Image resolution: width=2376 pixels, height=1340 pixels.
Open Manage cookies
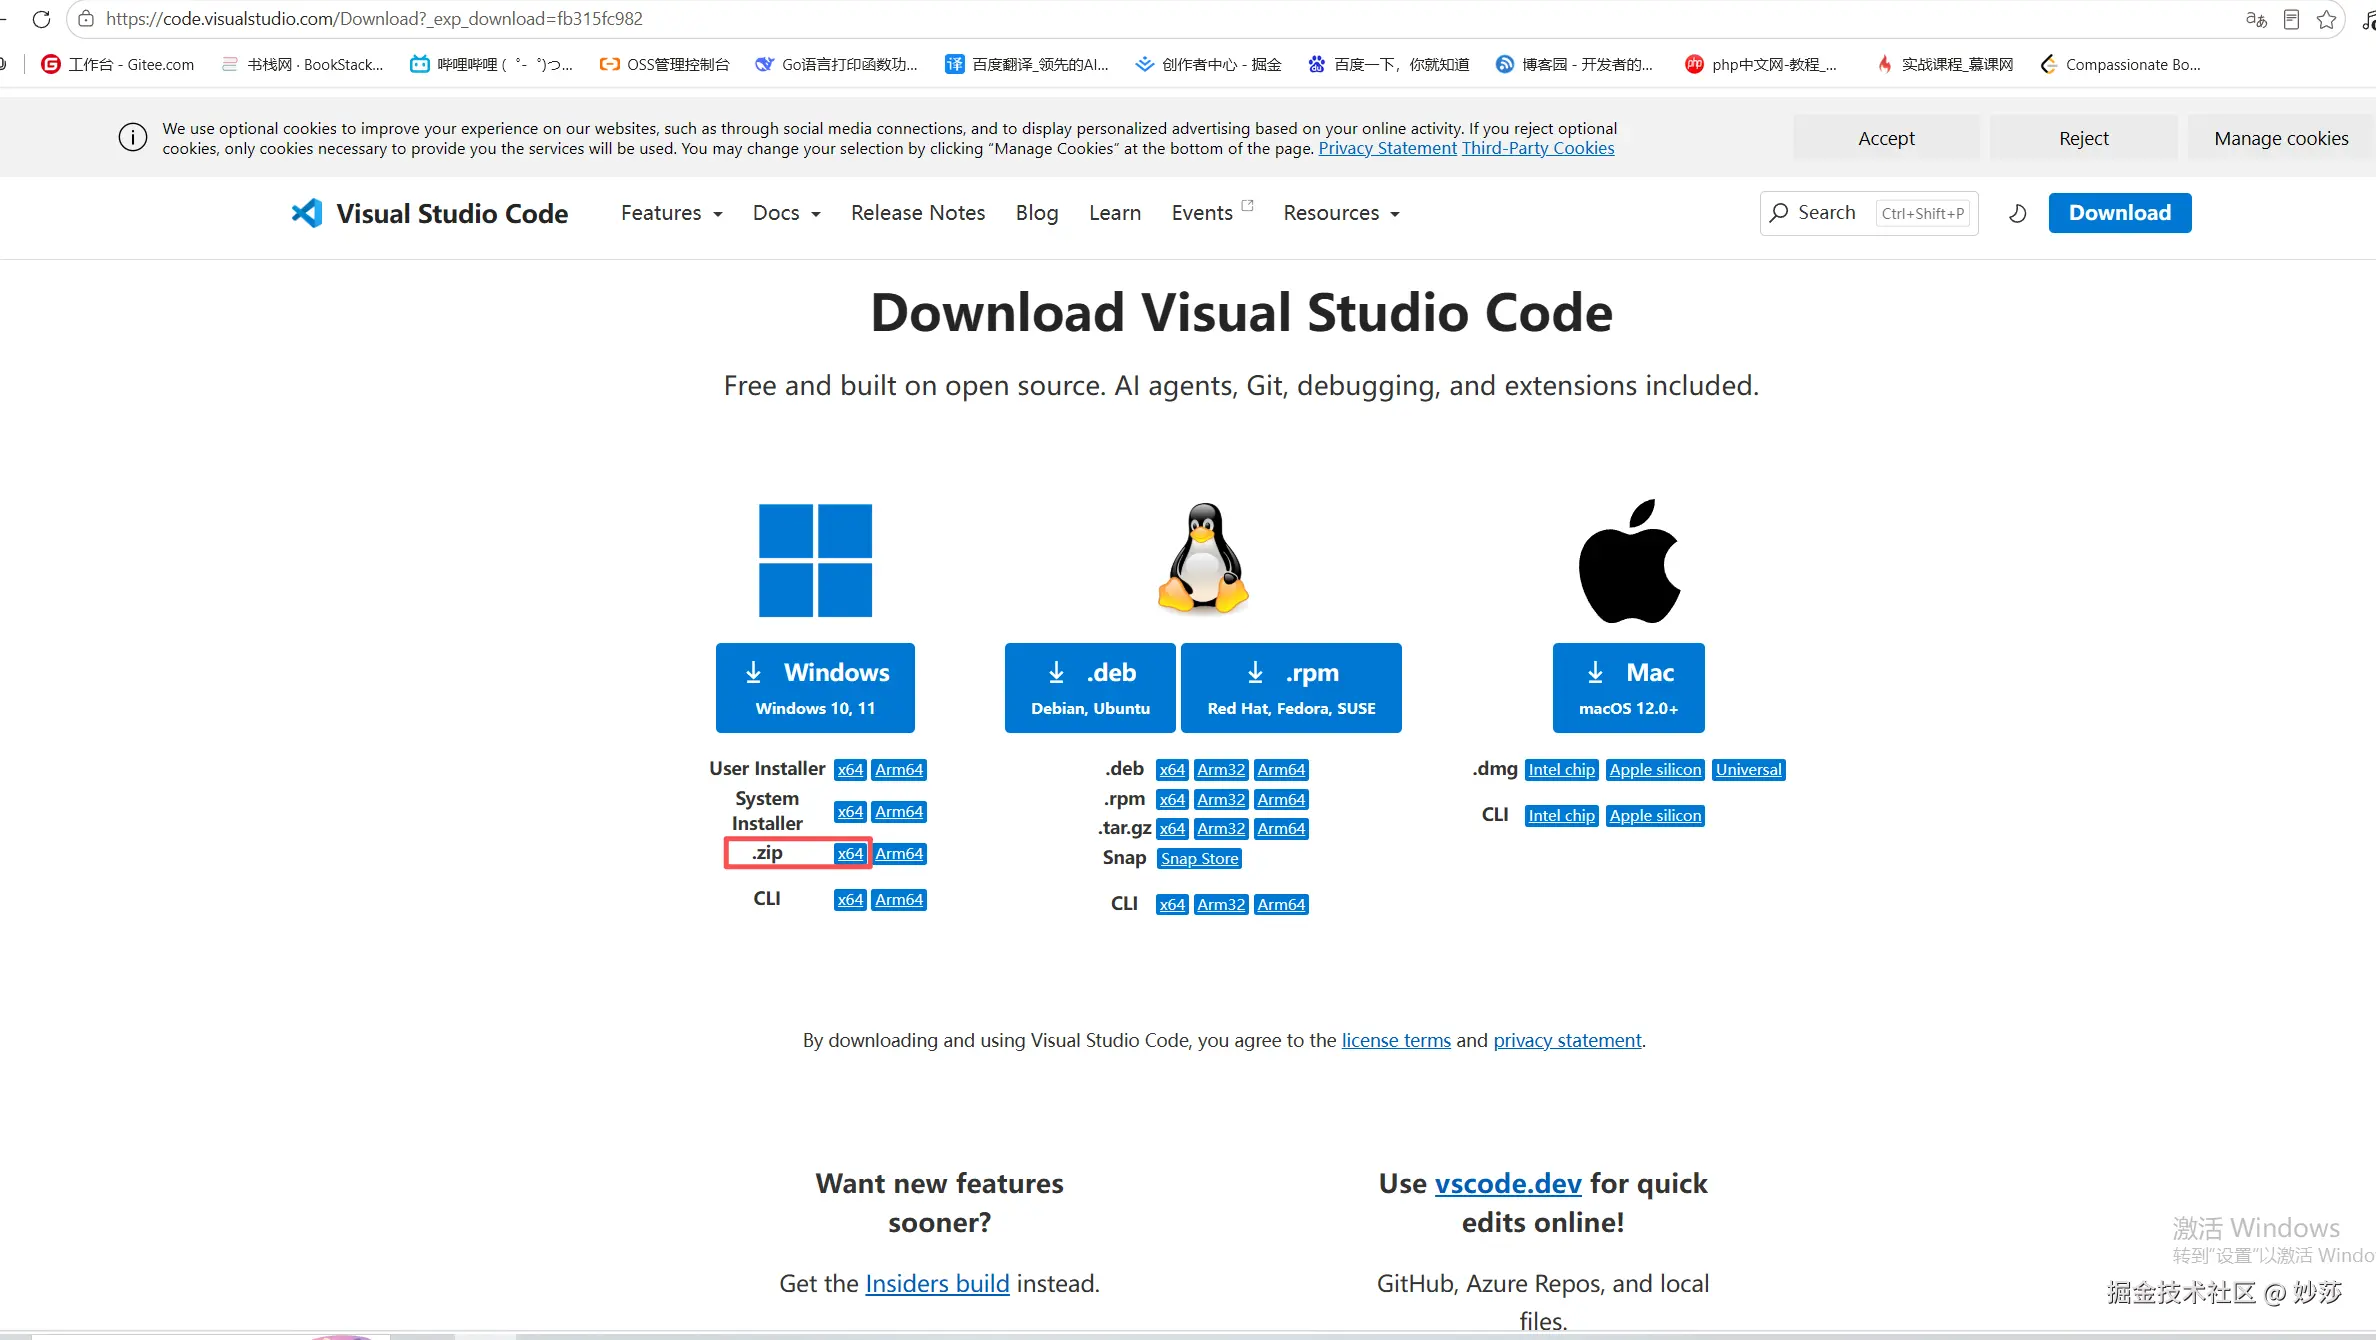2281,138
